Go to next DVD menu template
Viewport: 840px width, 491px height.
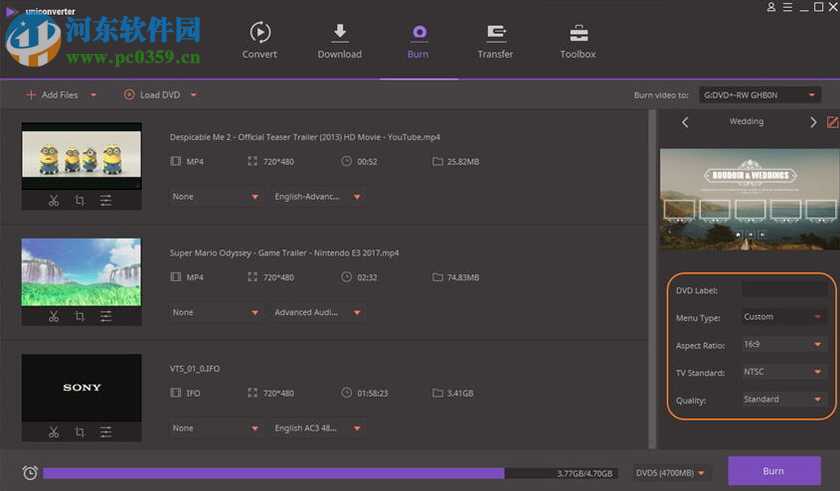click(x=813, y=122)
